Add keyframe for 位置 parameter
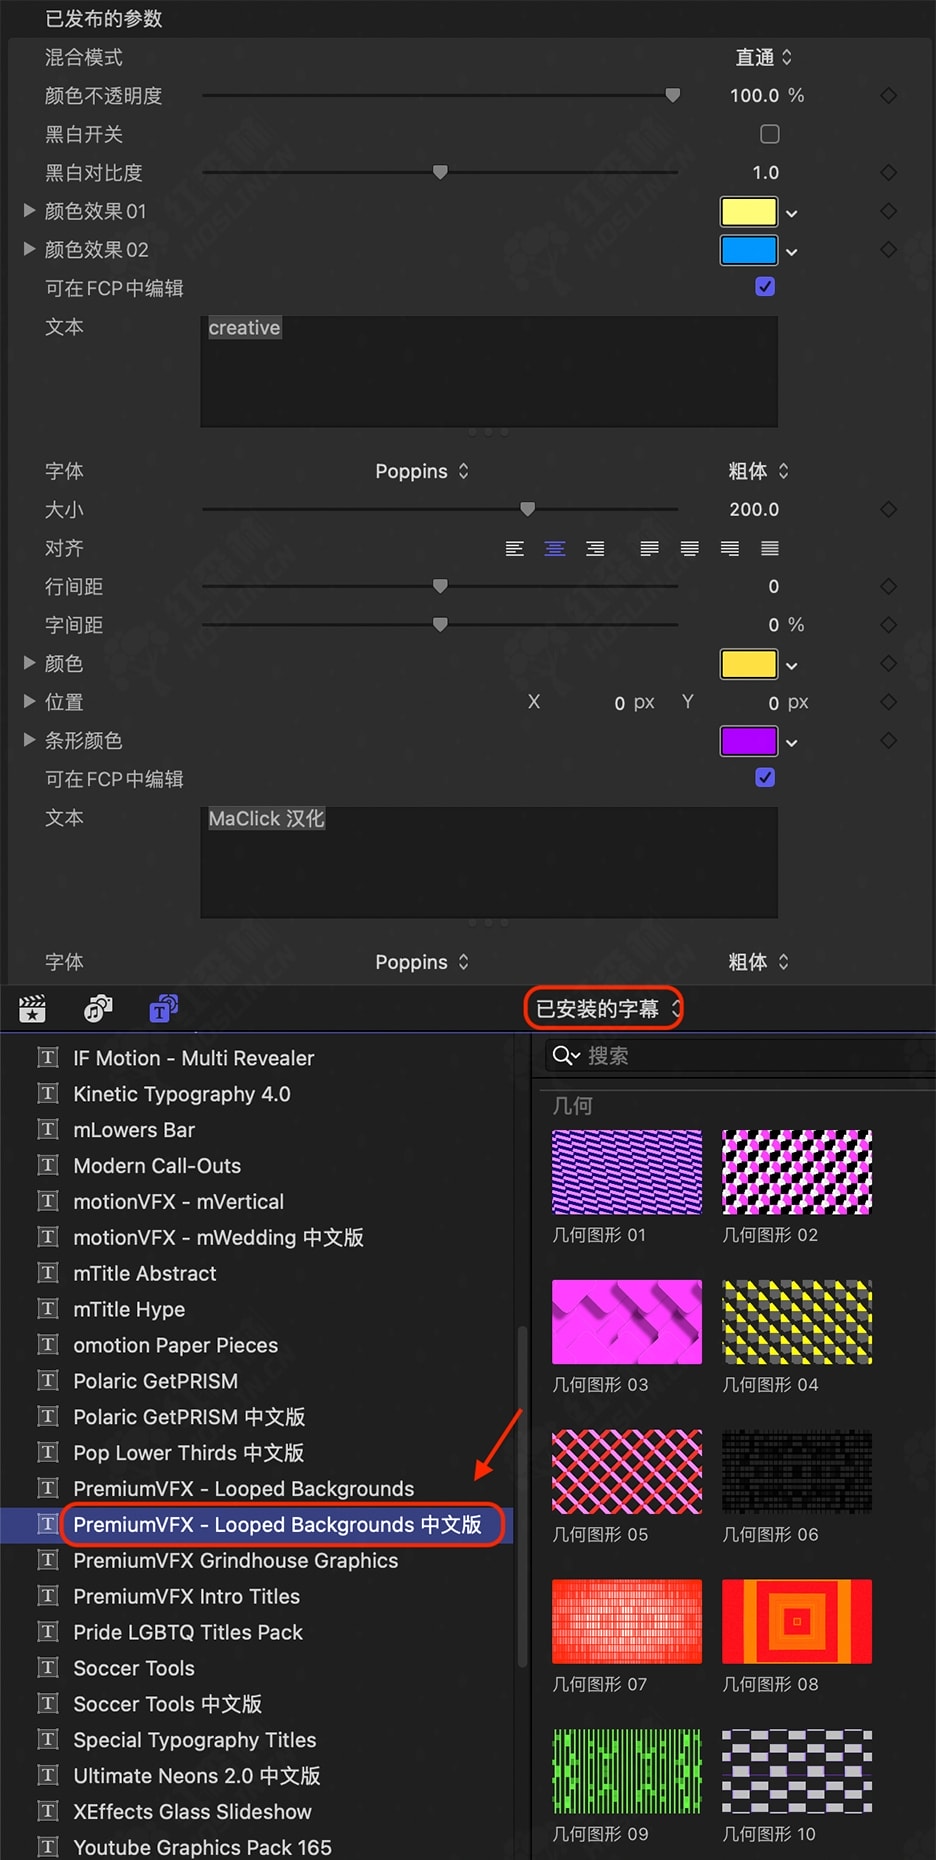This screenshot has height=1860, width=936. [888, 702]
